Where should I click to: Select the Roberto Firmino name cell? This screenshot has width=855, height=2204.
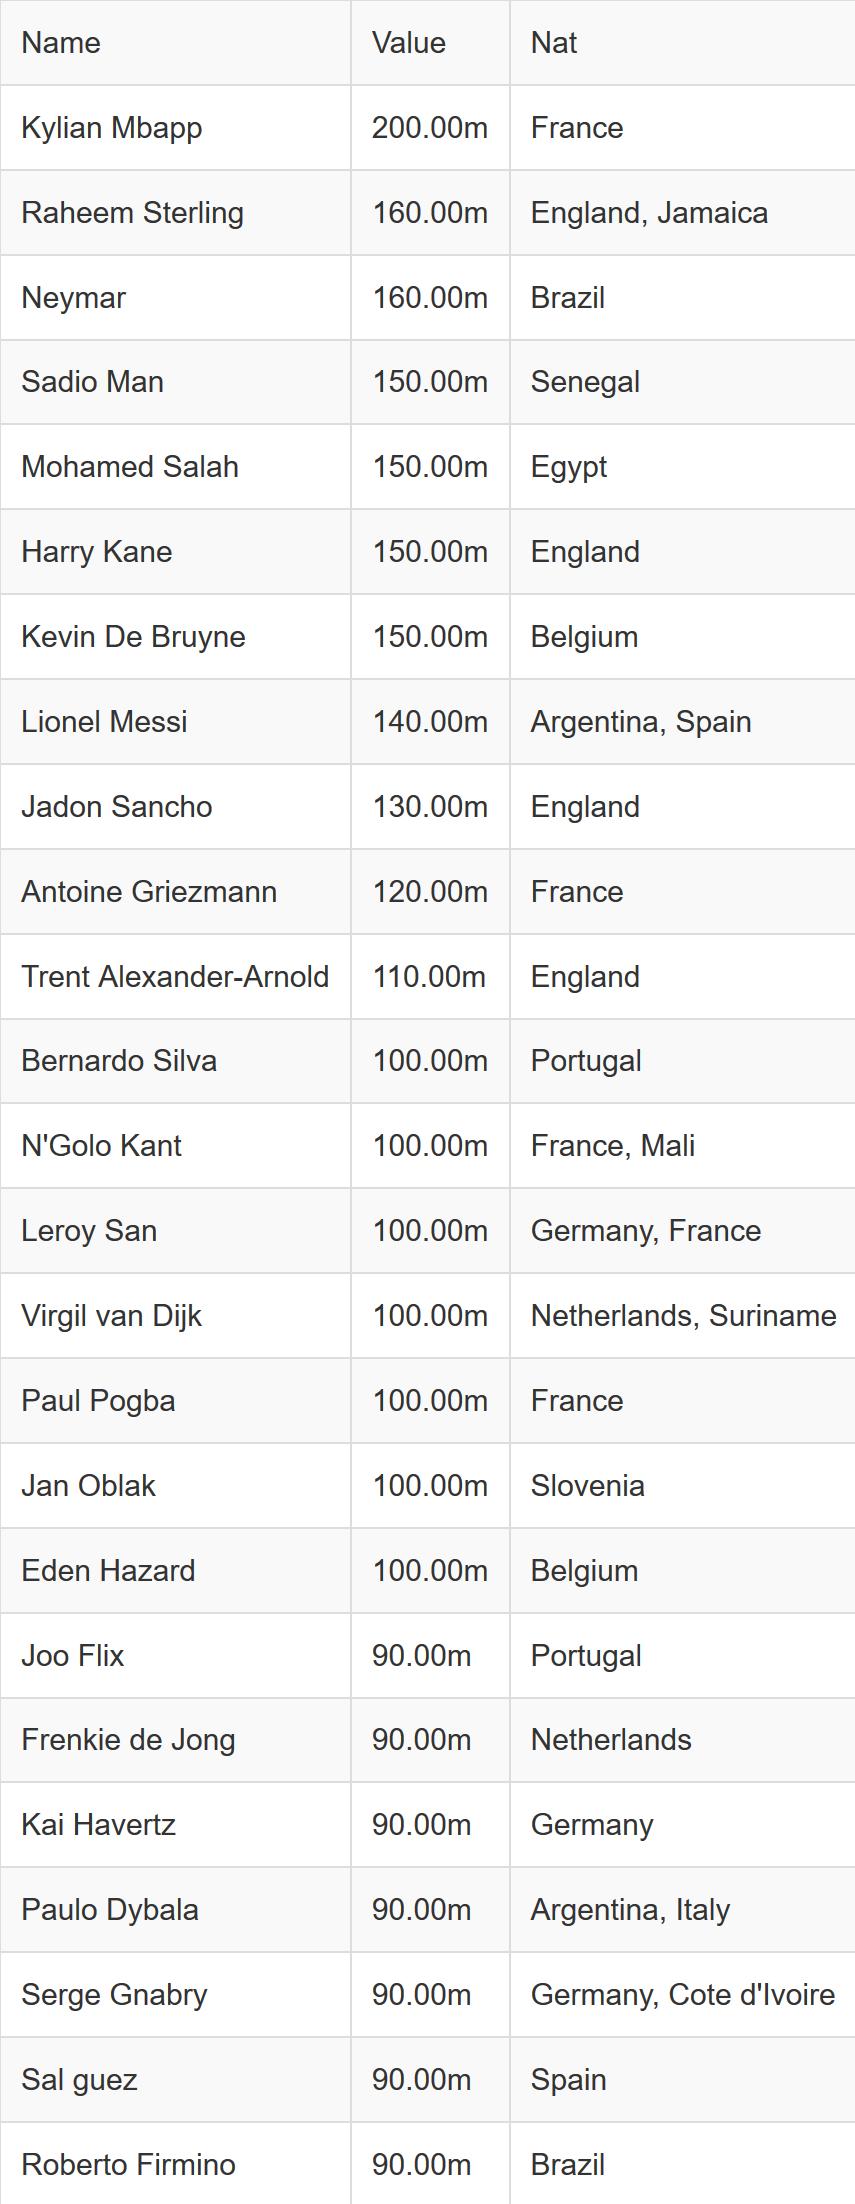click(128, 2165)
